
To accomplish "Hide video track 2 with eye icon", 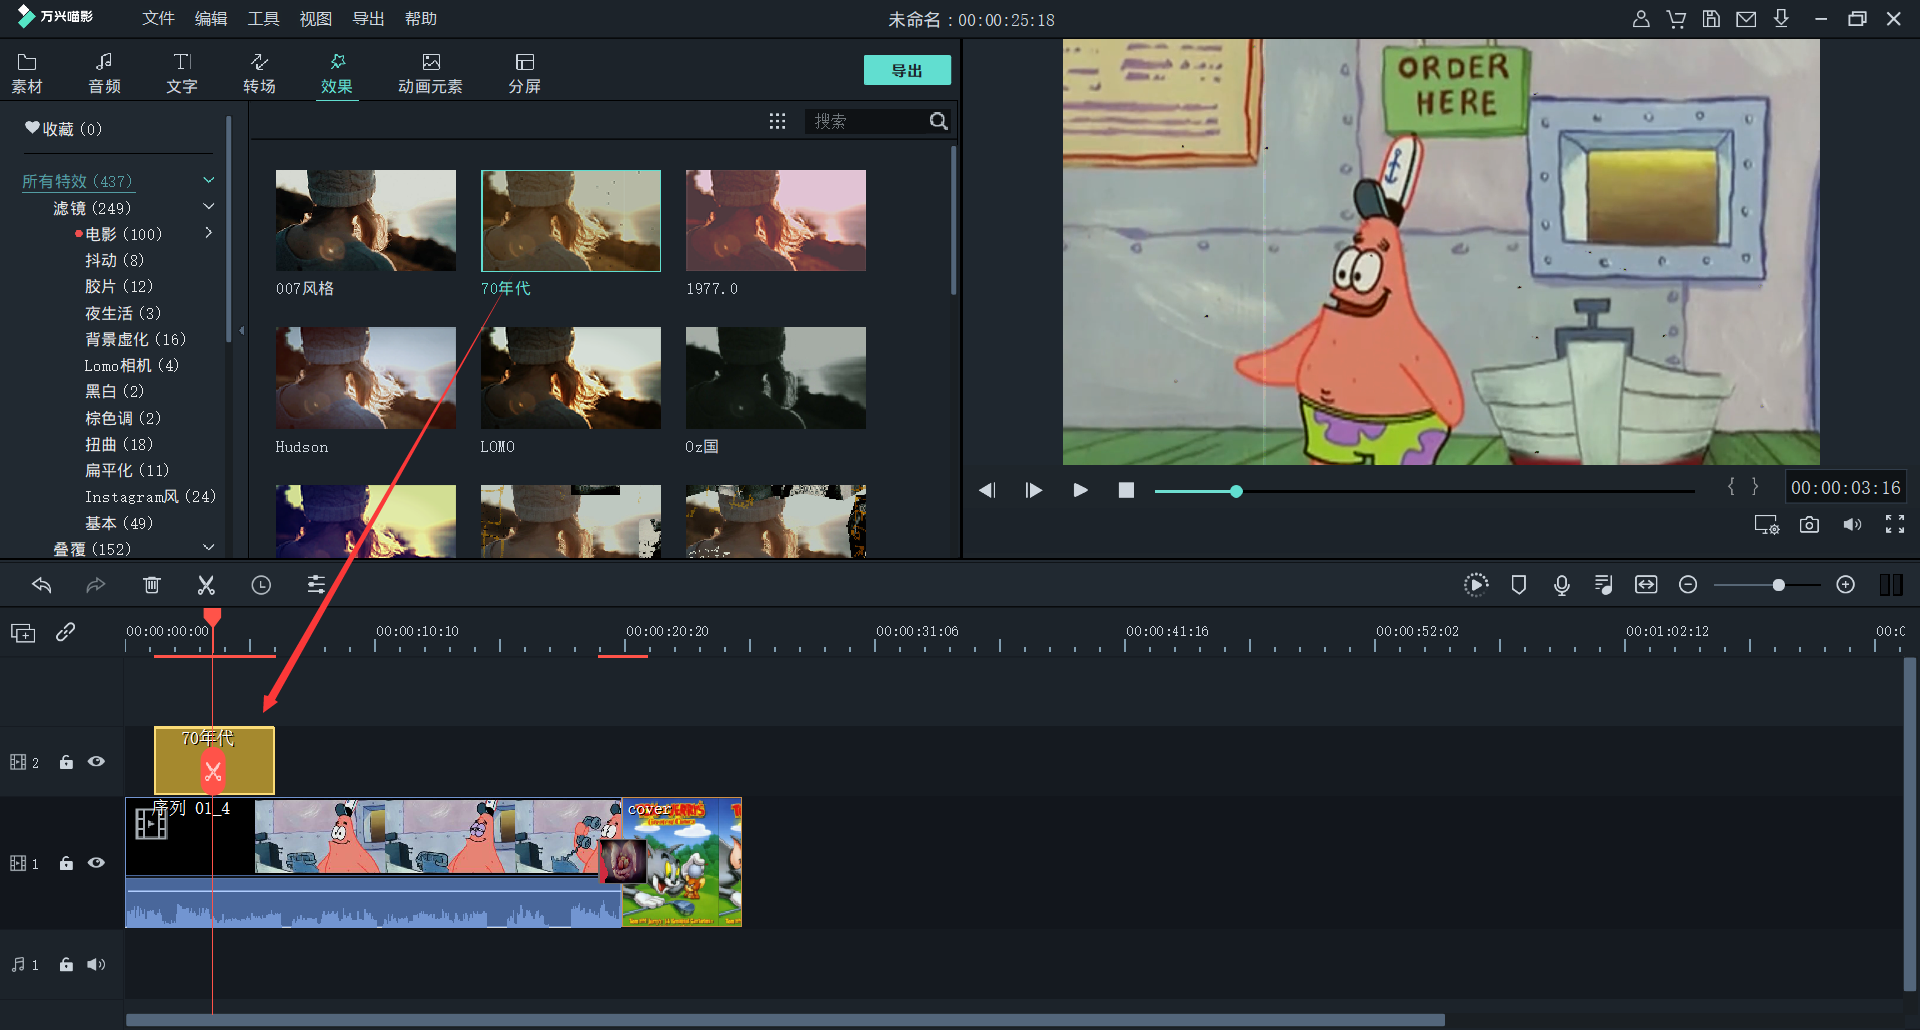I will pyautogui.click(x=96, y=762).
